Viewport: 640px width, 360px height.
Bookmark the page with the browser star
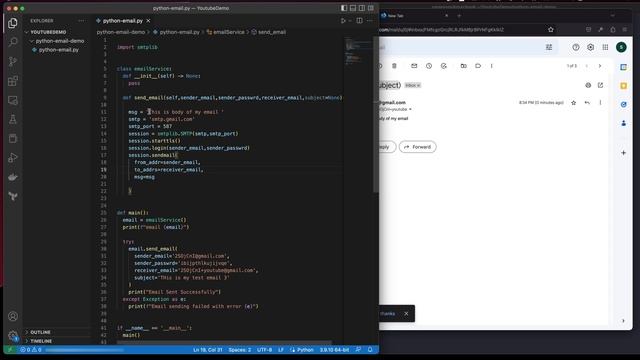[x=551, y=30]
